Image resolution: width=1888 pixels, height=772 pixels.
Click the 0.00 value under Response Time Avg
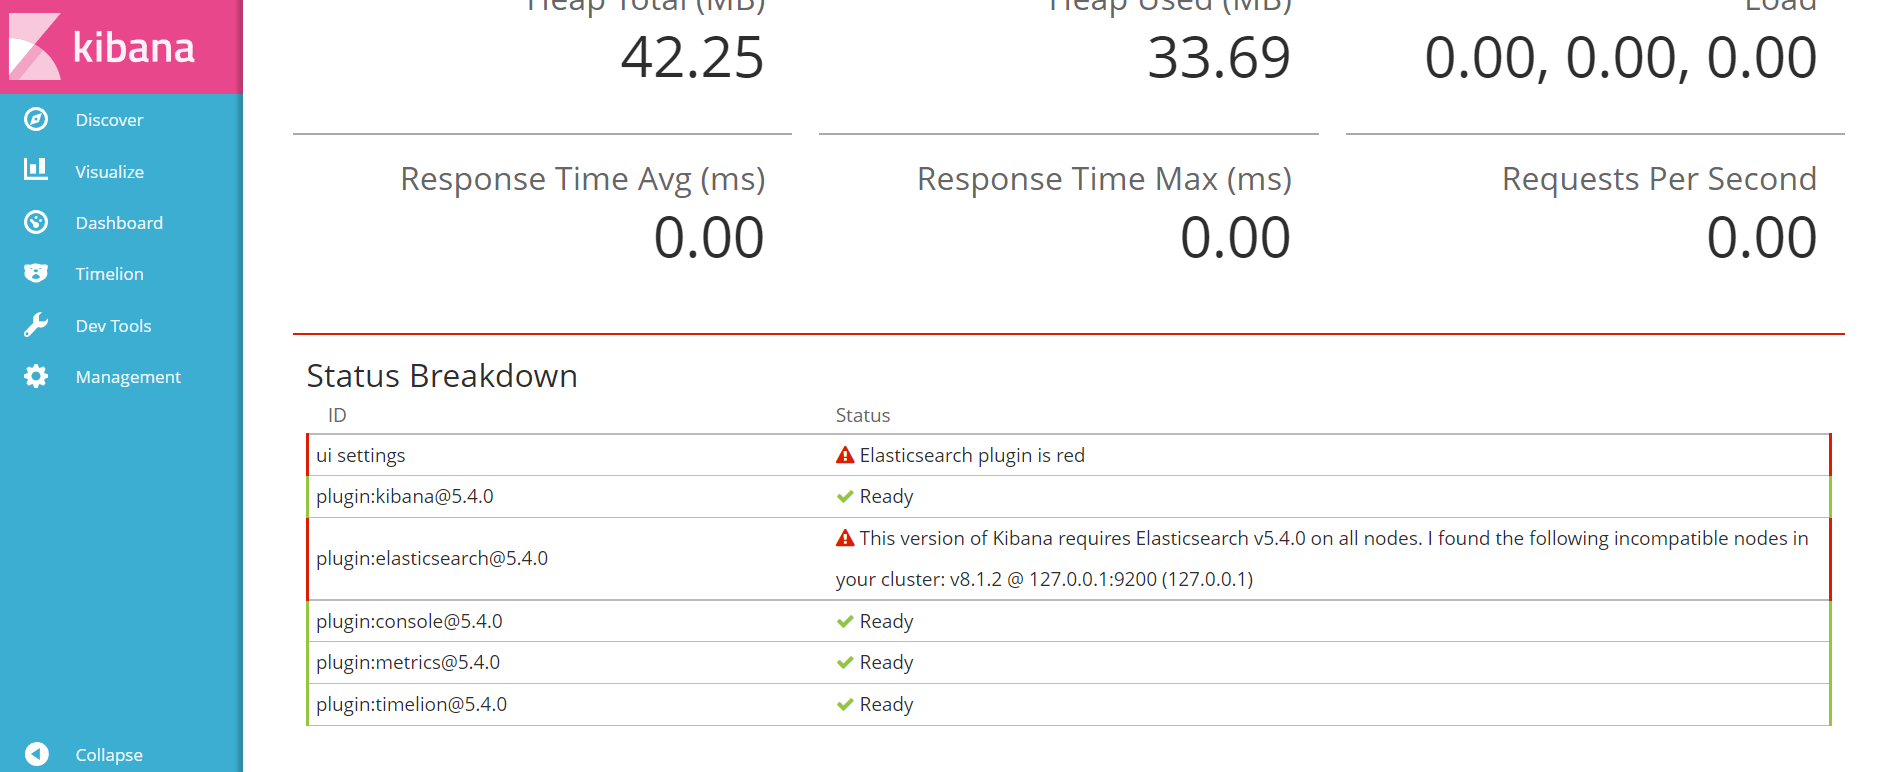tap(709, 238)
